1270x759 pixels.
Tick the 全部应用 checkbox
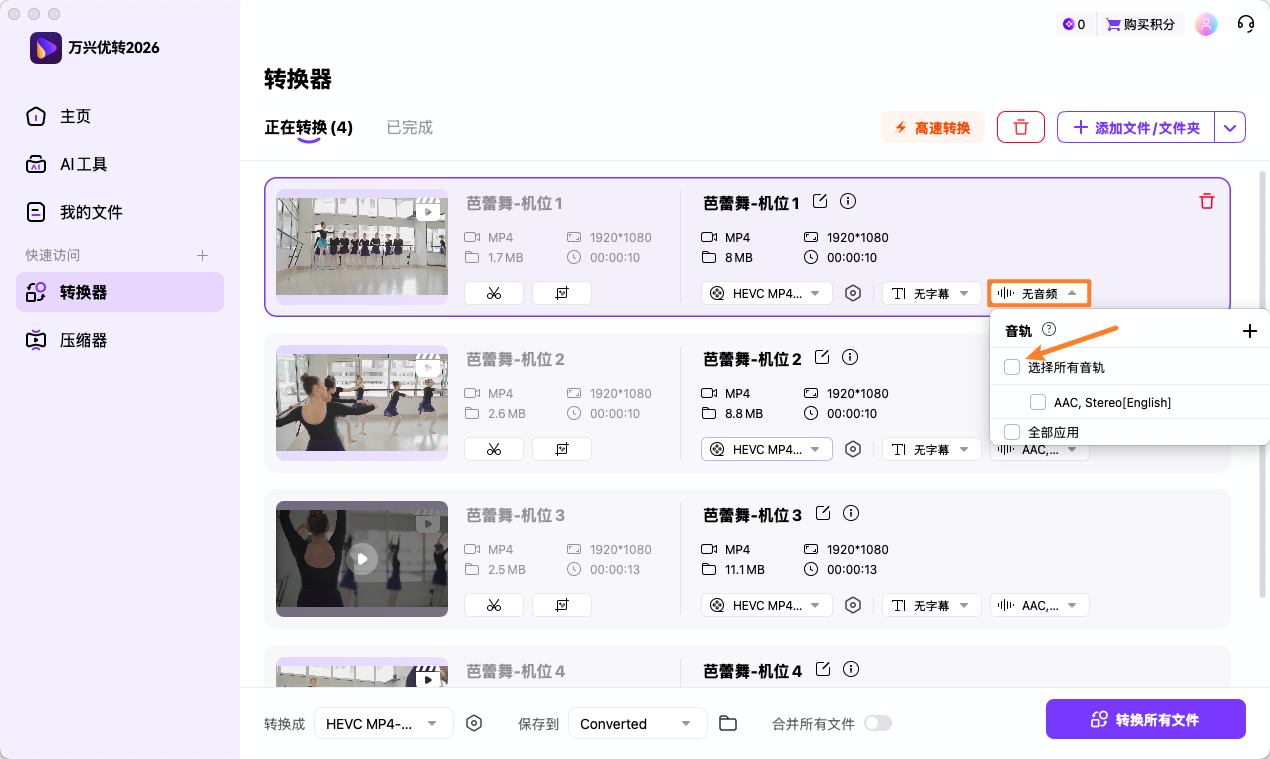(x=1012, y=432)
